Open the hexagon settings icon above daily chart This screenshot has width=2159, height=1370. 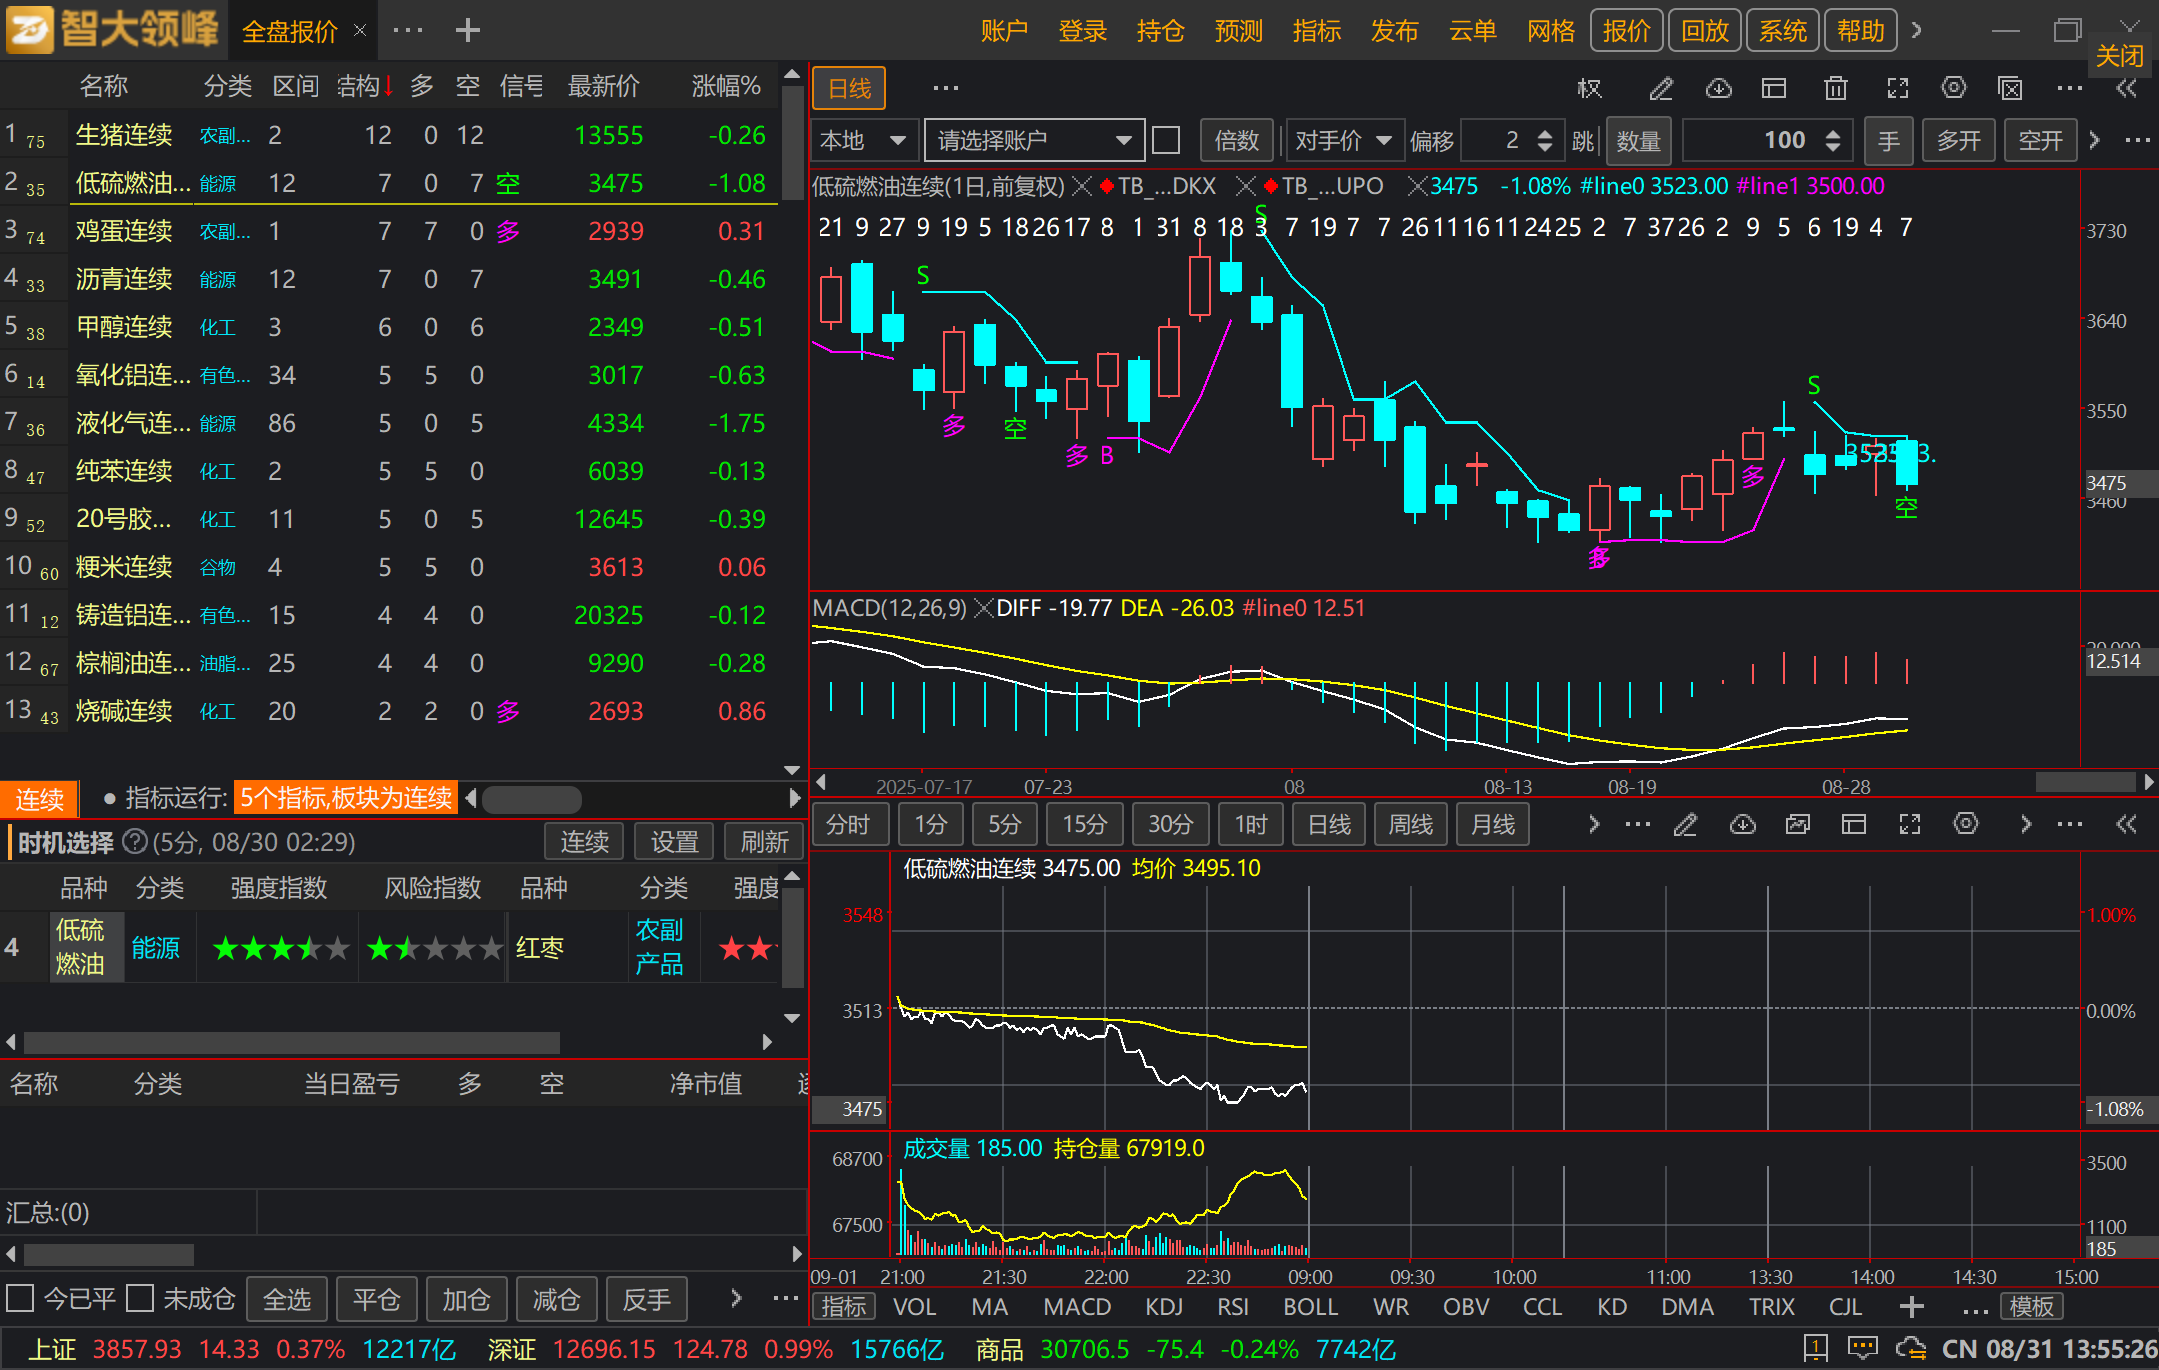pos(1953,88)
